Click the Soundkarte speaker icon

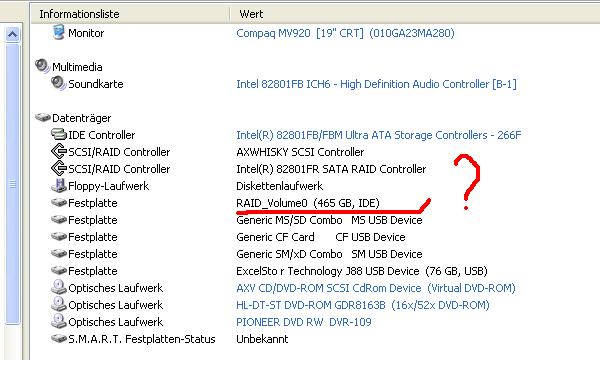coord(59,83)
